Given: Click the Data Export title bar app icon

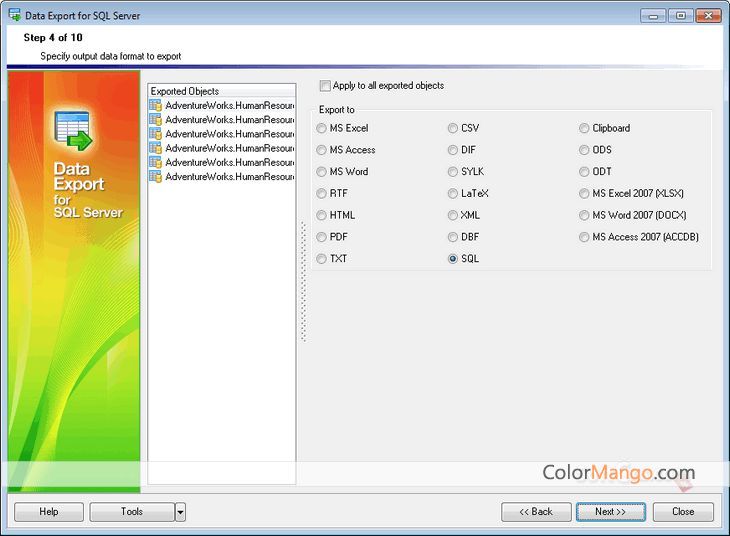Looking at the screenshot, I should tap(14, 15).
